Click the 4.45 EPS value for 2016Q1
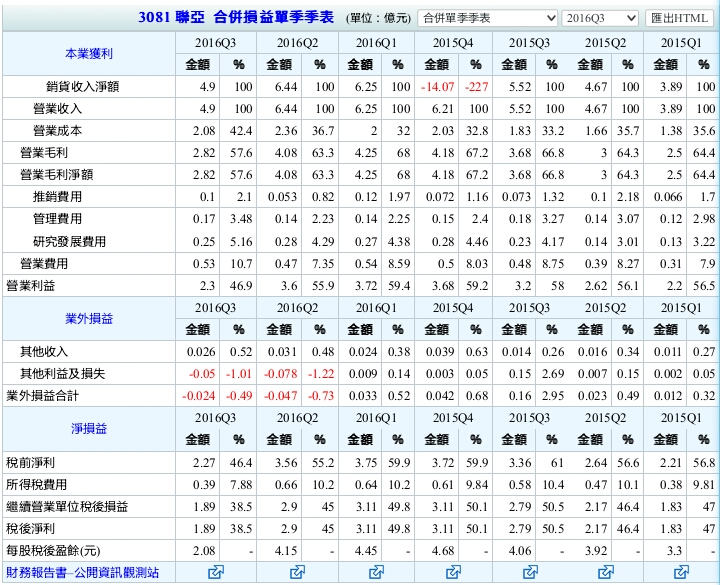The image size is (720, 585). [x=366, y=551]
